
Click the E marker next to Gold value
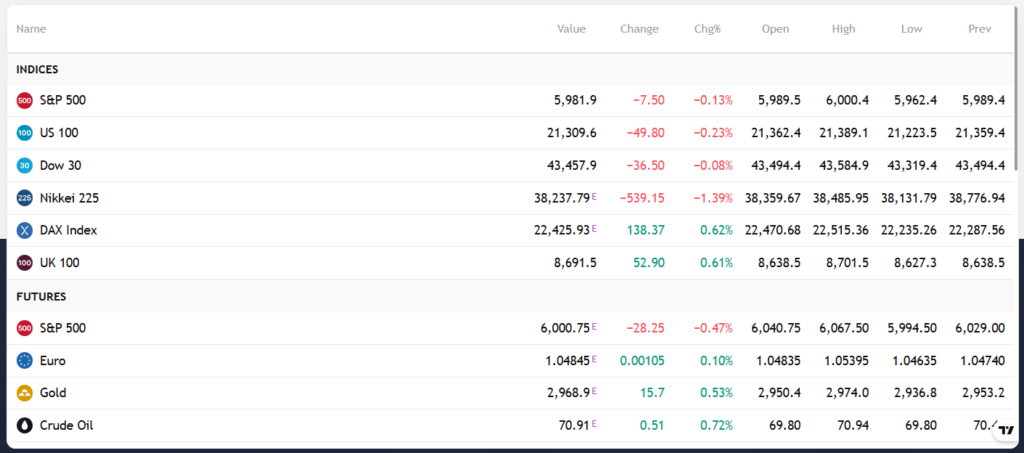[594, 391]
